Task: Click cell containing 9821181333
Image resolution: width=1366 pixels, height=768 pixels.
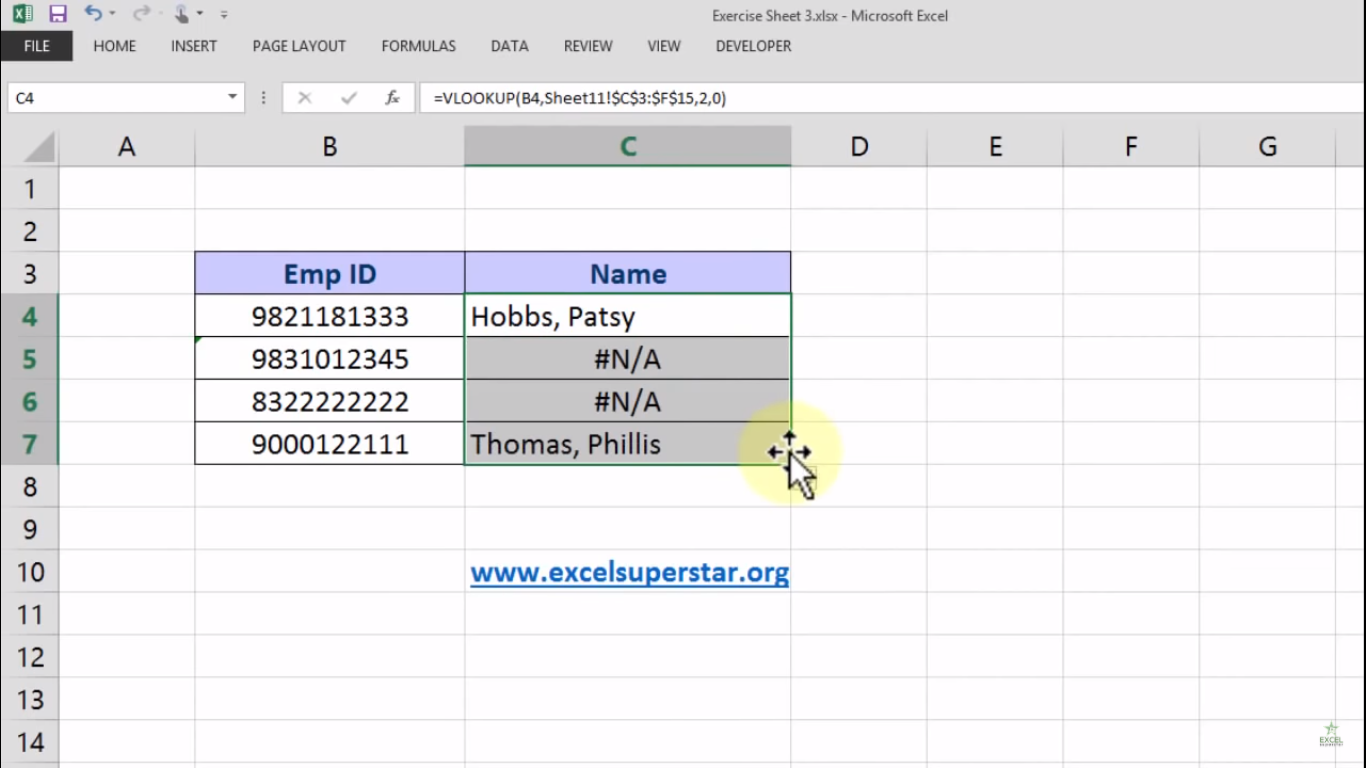Action: 330,316
